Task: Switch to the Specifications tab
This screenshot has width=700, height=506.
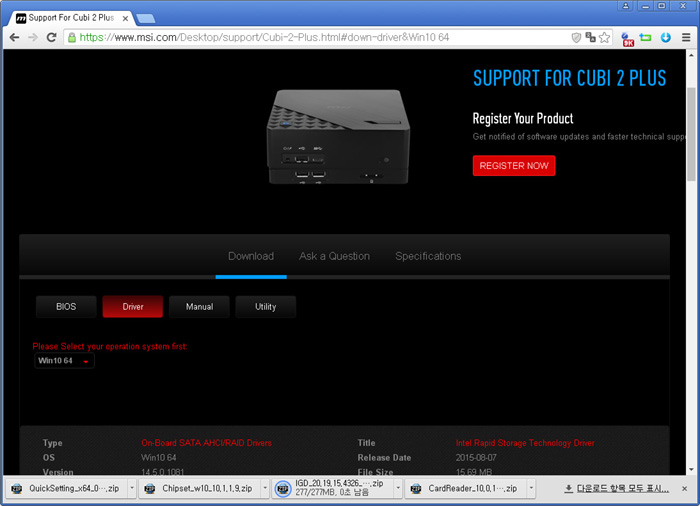Action: point(428,256)
